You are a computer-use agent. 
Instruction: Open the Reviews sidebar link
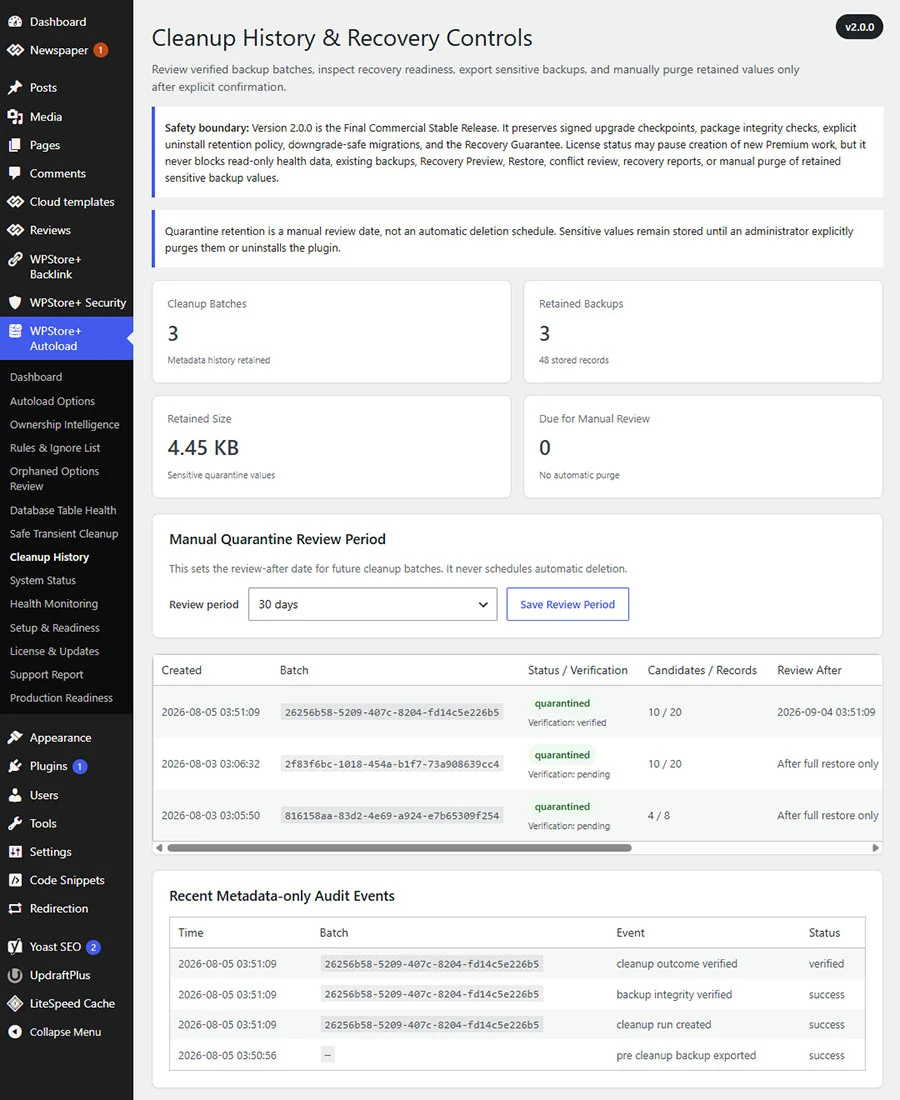coord(50,230)
